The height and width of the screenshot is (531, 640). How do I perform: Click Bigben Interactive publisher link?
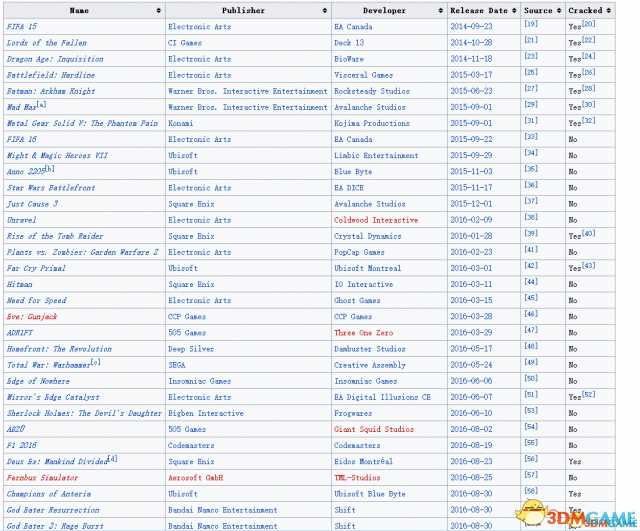tap(205, 412)
